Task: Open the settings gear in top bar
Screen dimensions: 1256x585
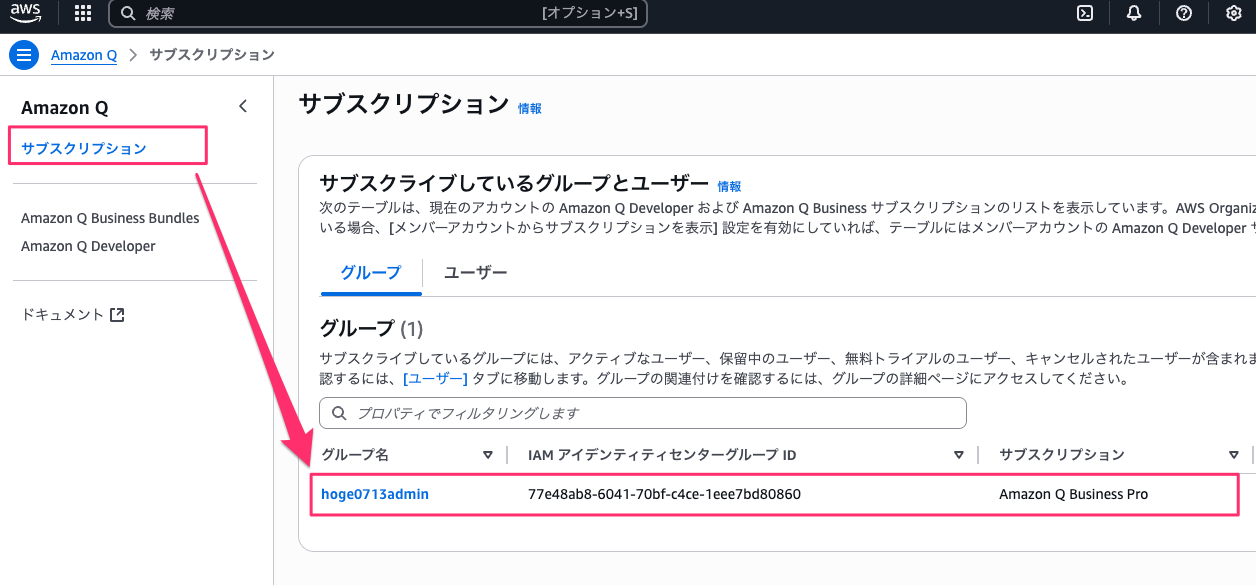Action: click(x=1233, y=14)
